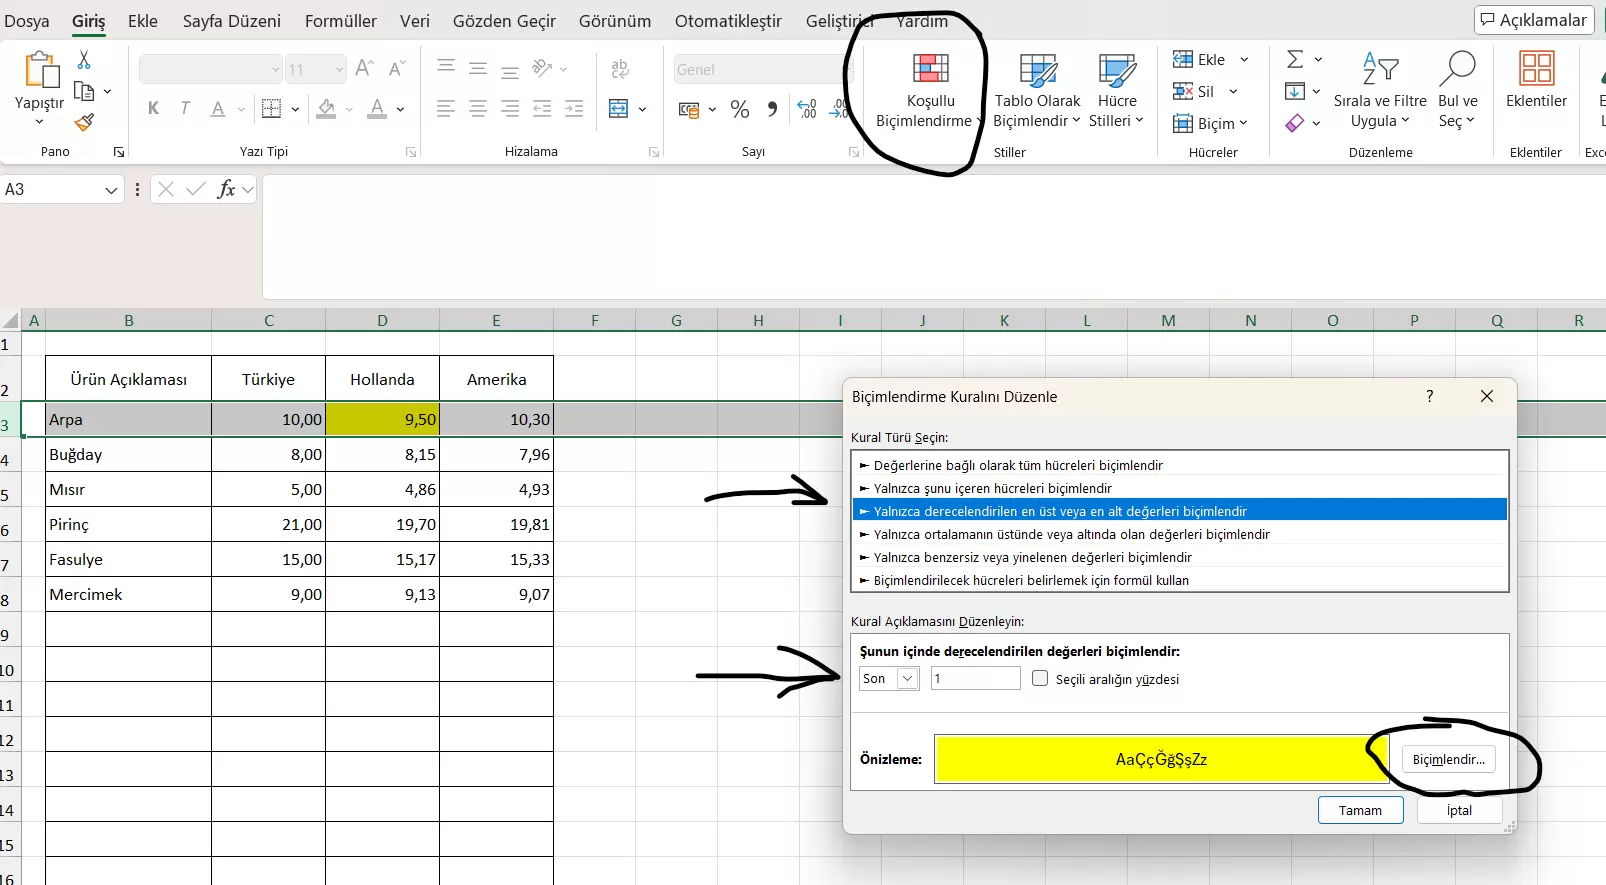
Task: Open the Dosya tab
Action: click(x=27, y=21)
